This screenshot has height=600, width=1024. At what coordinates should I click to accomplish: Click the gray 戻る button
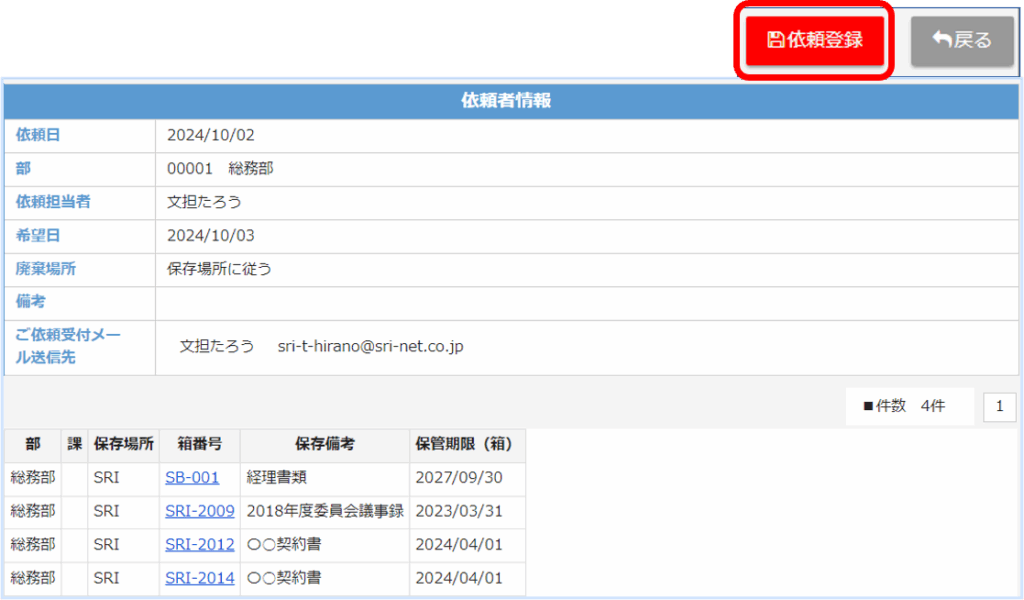[962, 40]
